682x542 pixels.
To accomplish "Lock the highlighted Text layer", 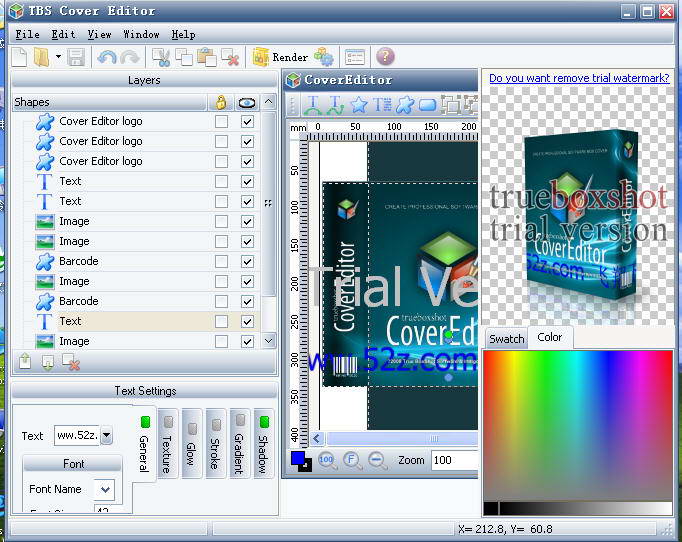I will tap(221, 321).
